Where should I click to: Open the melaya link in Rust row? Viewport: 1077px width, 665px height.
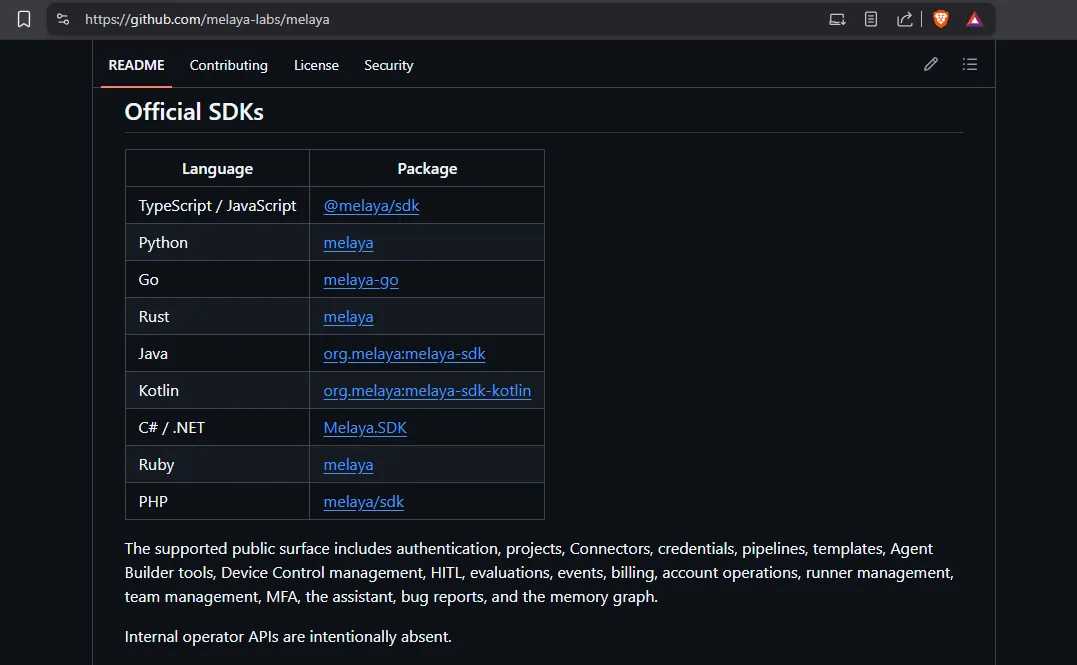click(x=348, y=317)
